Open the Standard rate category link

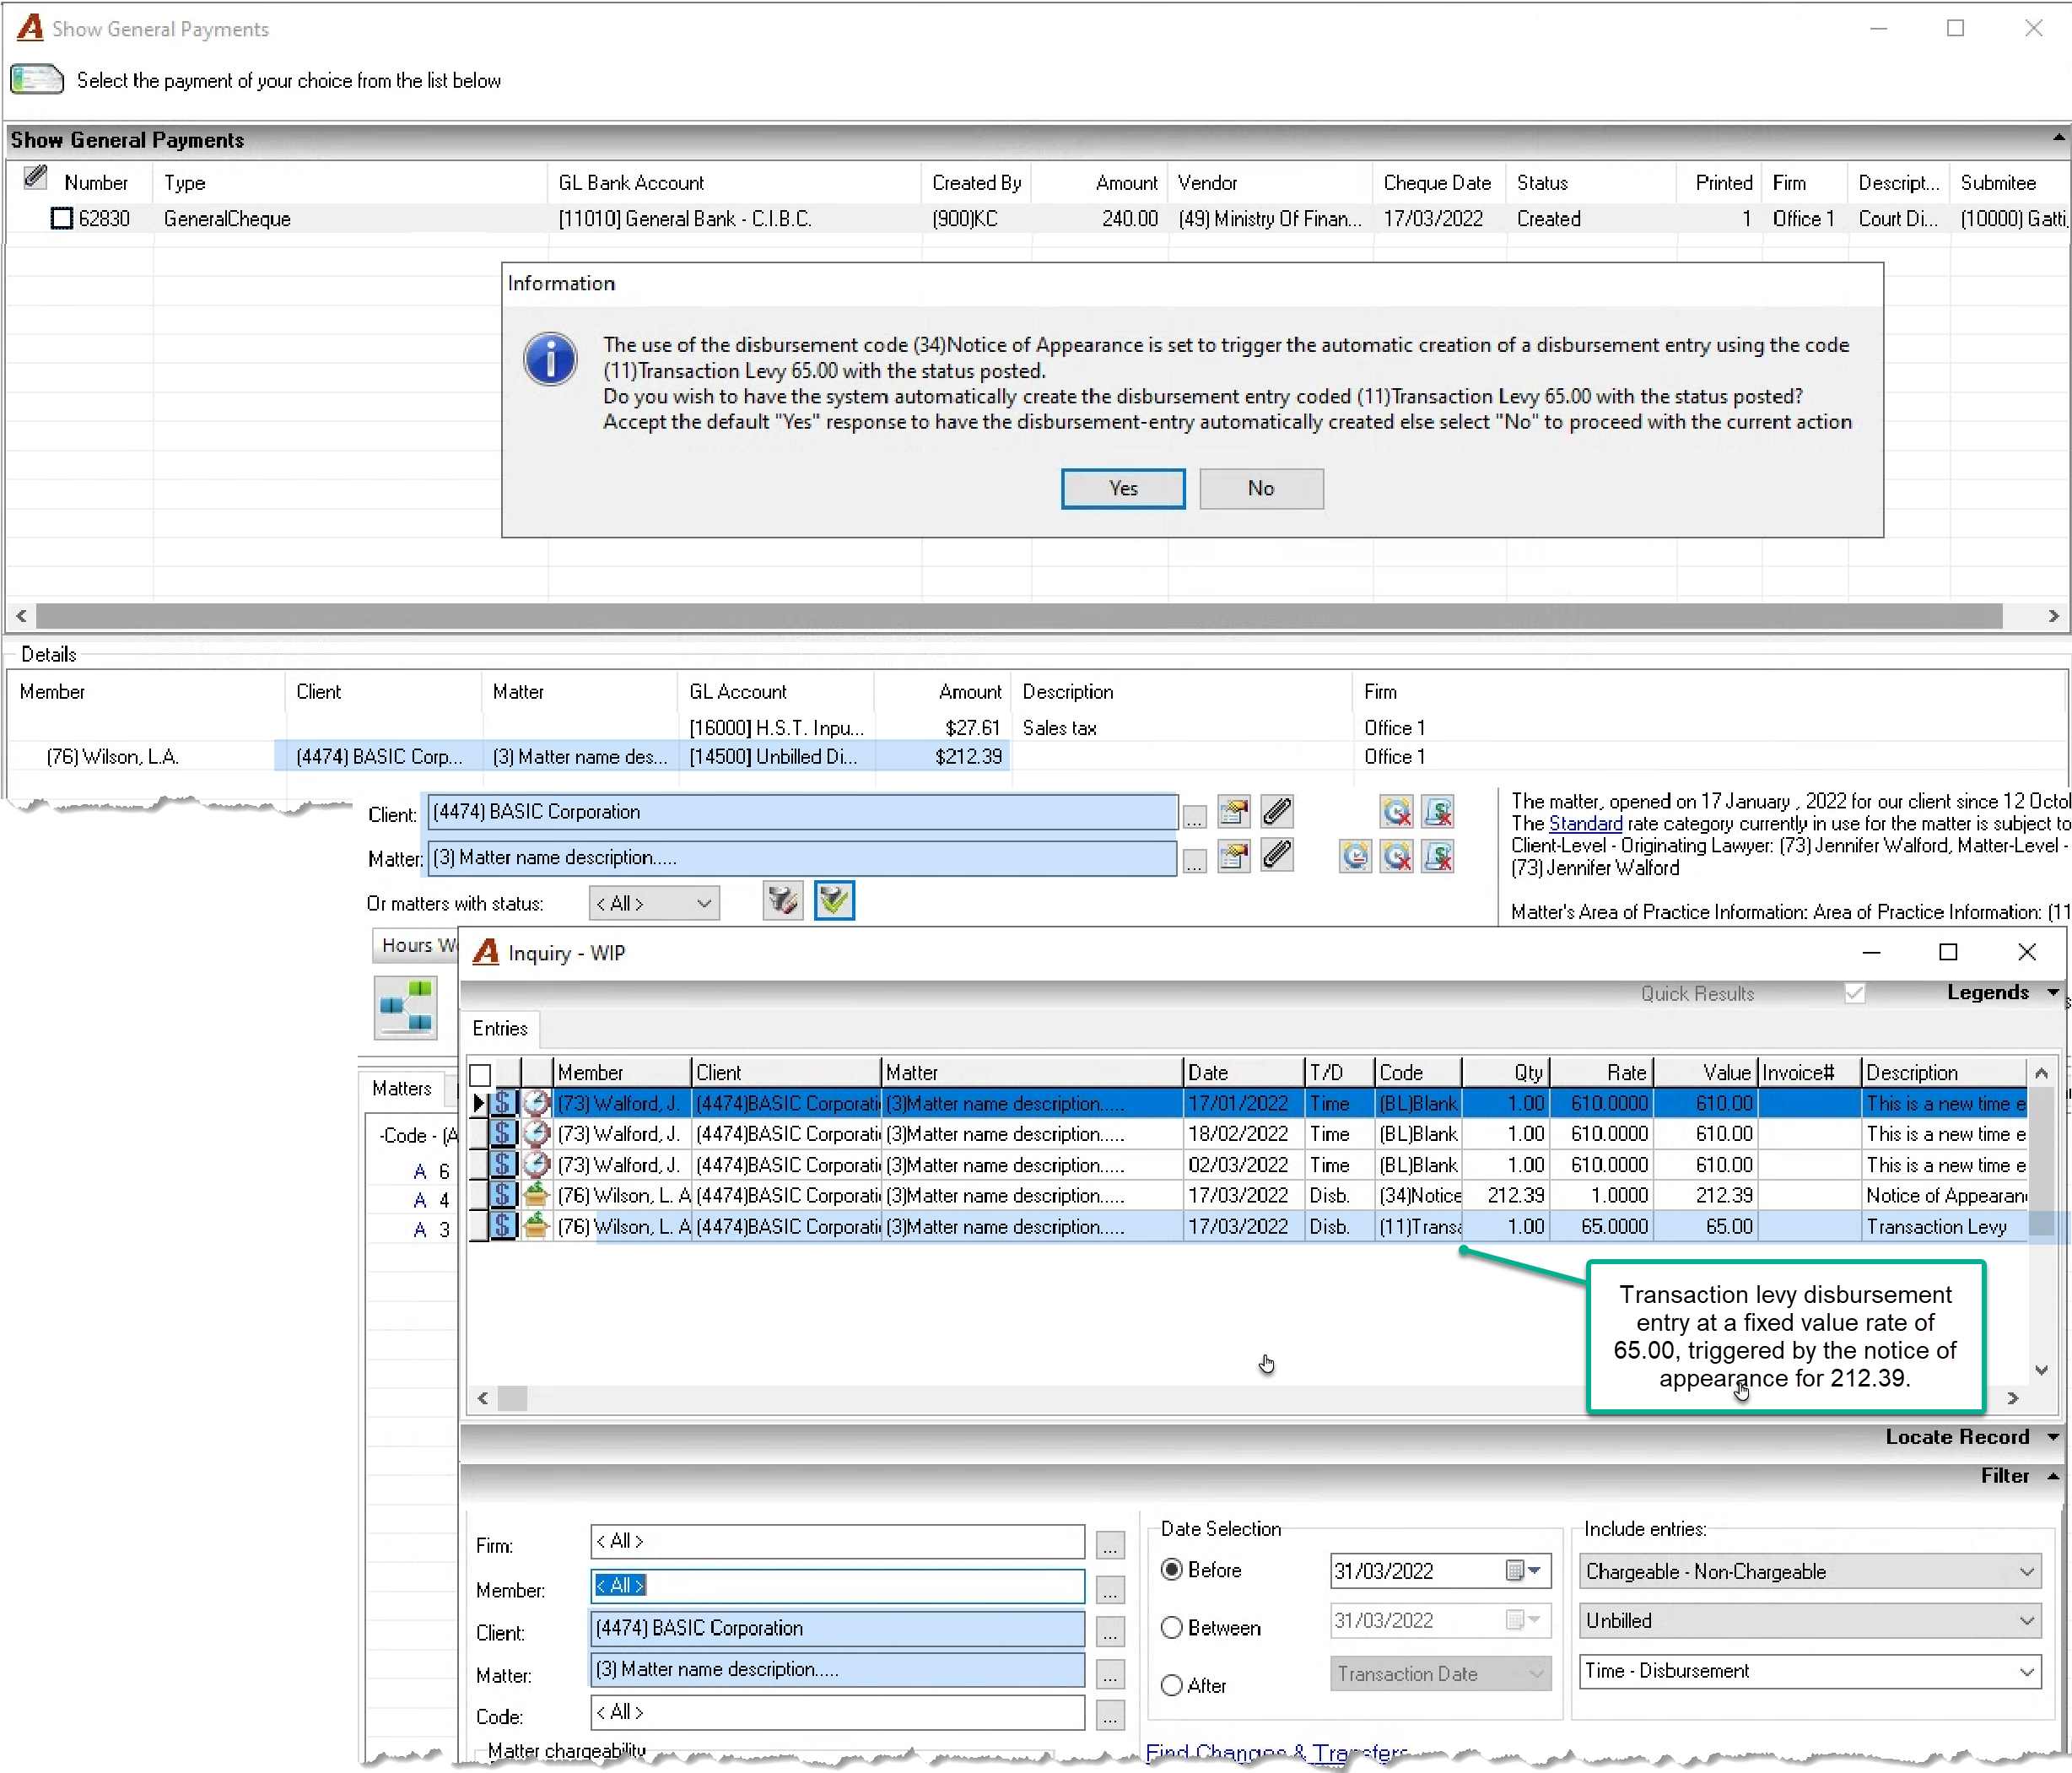(x=1585, y=824)
